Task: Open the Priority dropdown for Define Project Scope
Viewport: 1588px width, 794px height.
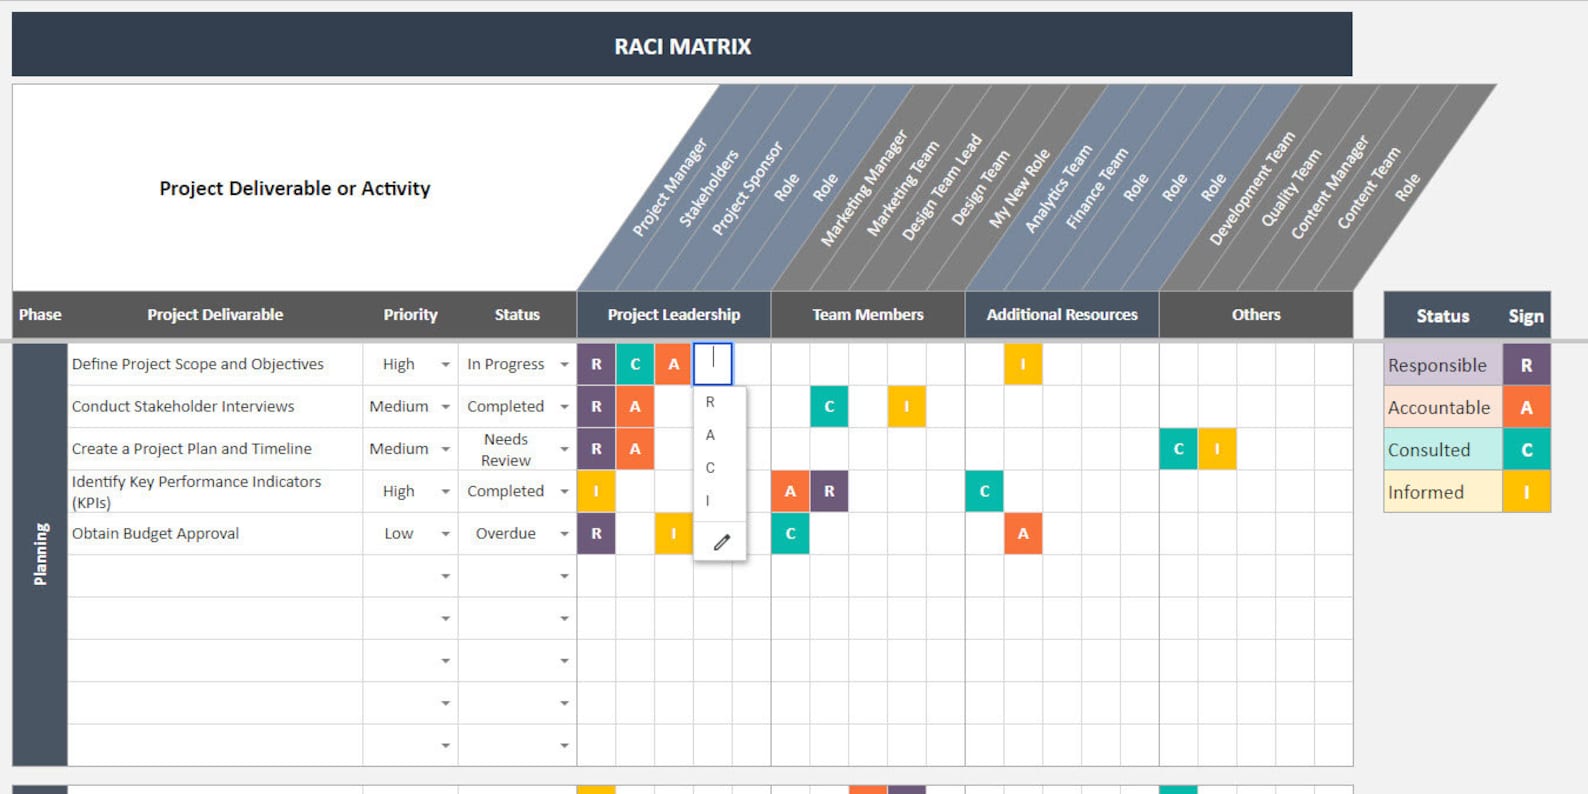Action: [445, 365]
